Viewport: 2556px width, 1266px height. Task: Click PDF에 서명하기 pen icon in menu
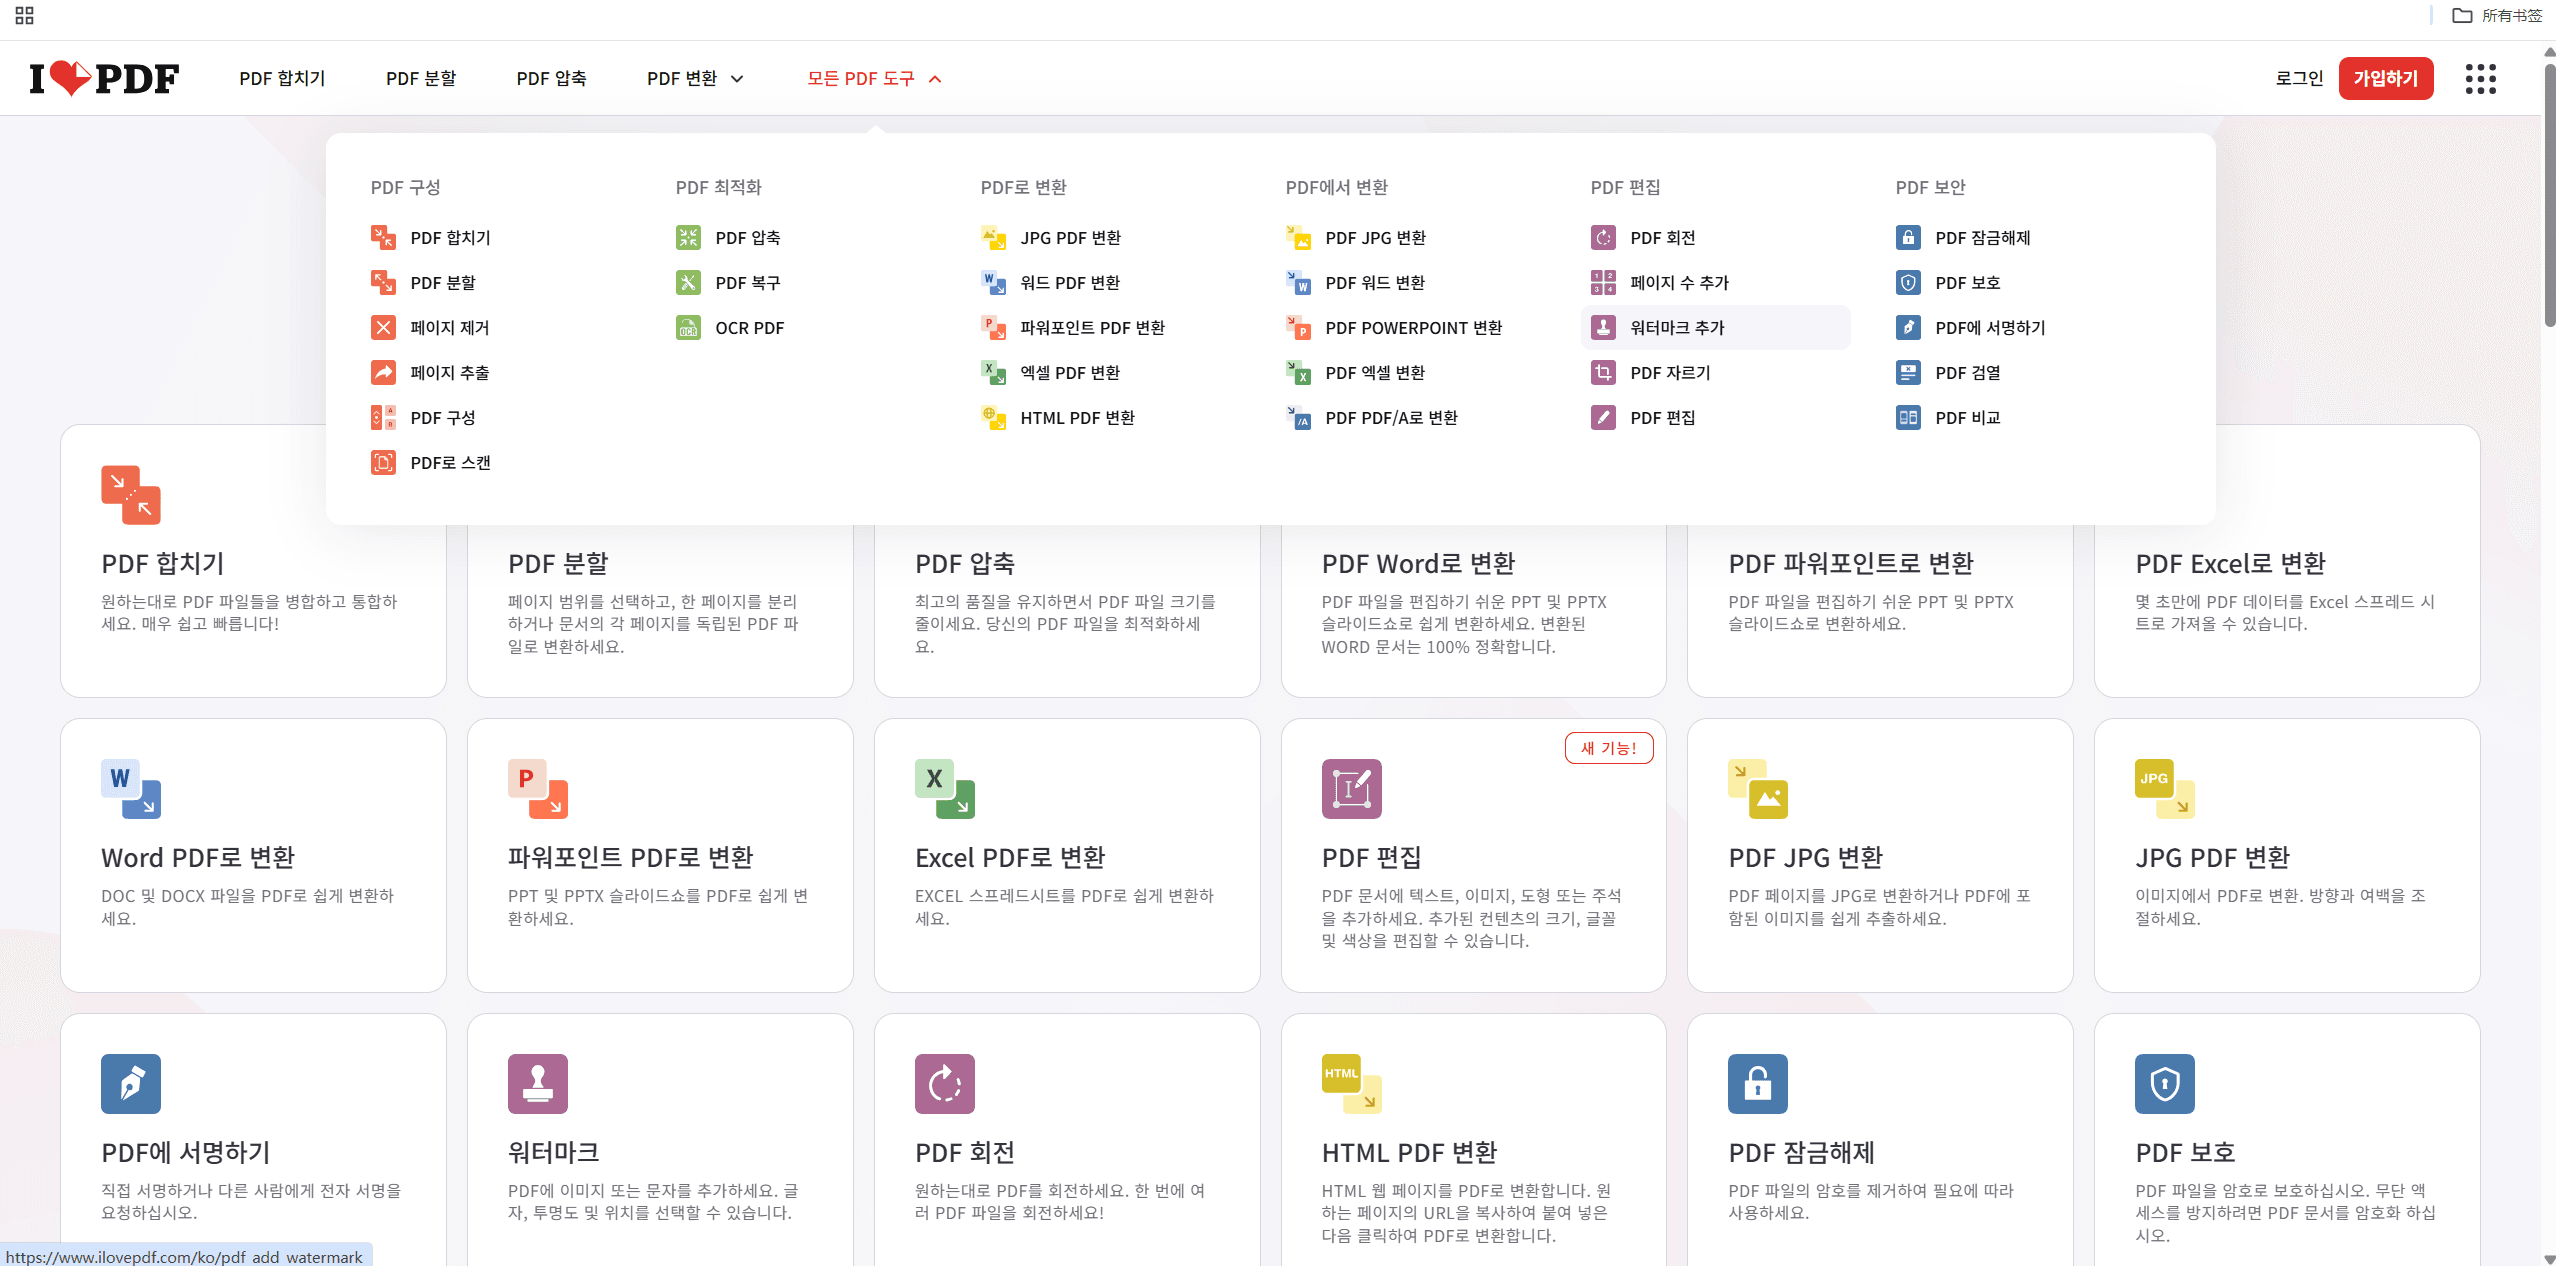1908,328
